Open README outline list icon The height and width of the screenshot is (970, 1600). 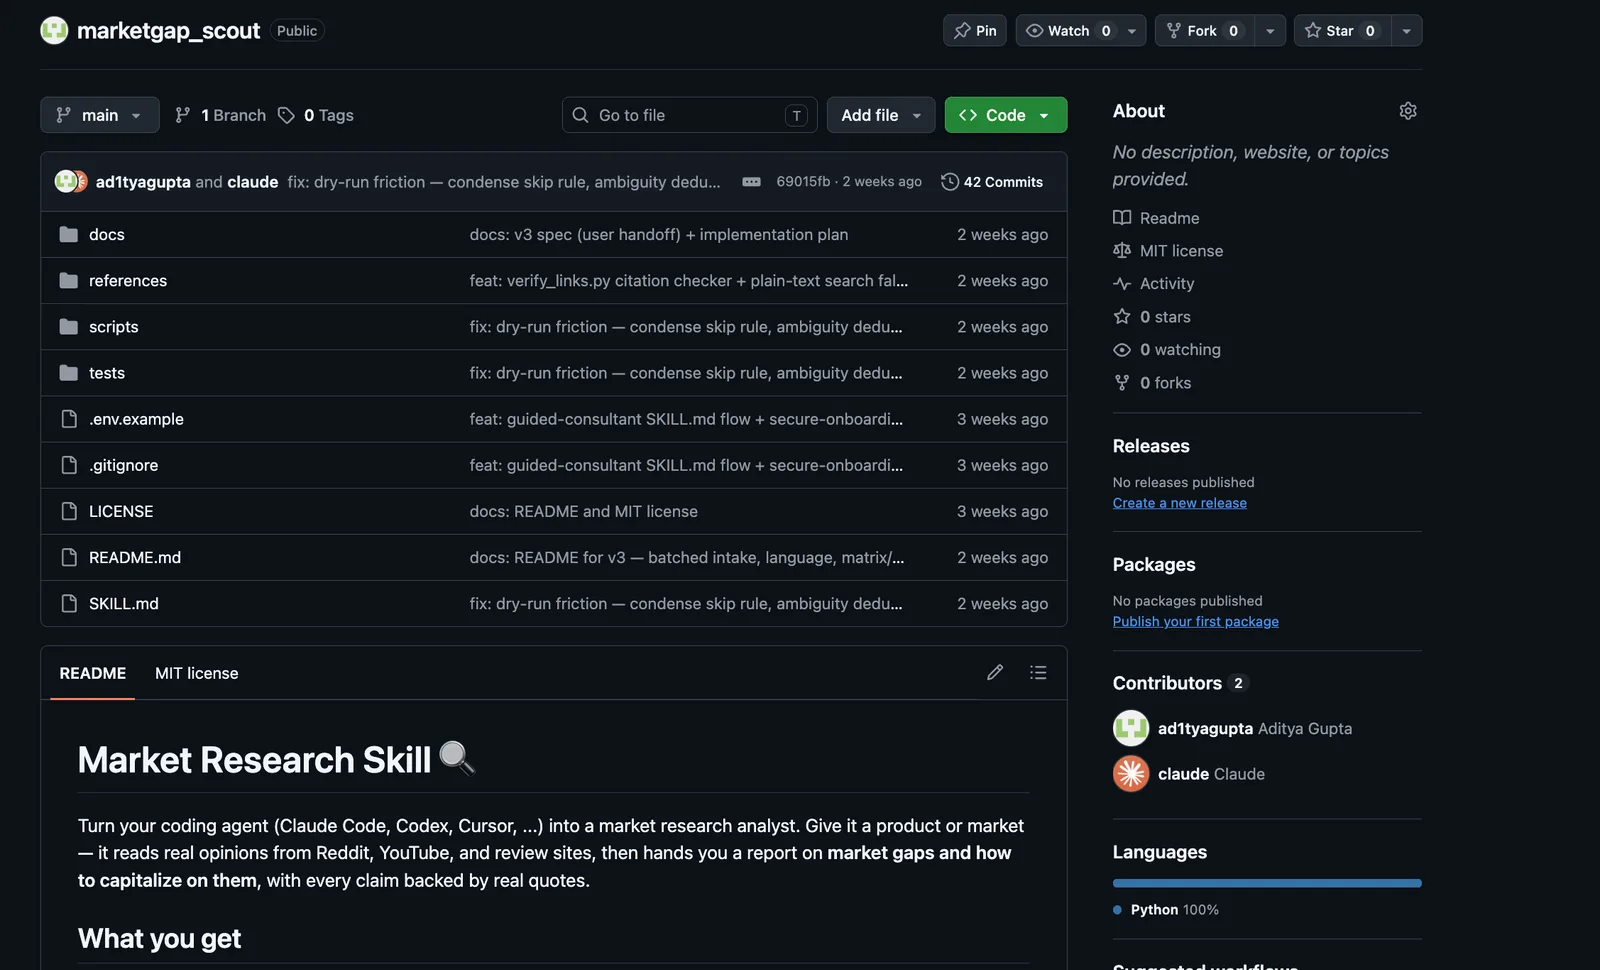[x=1038, y=673]
